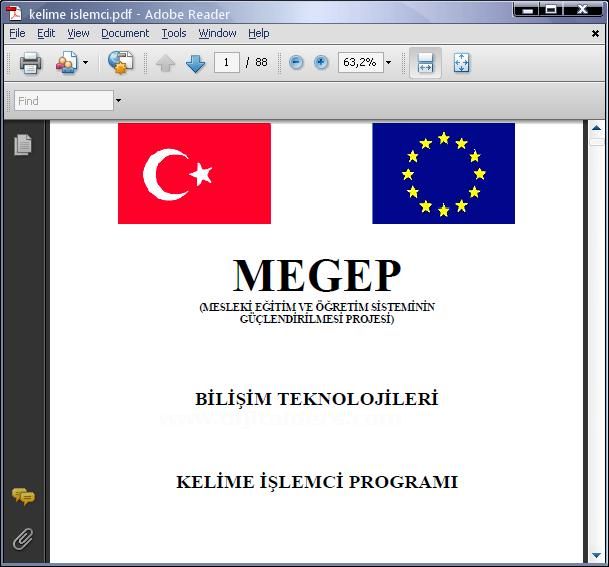The height and width of the screenshot is (567, 609).
Task: Click the Print icon in toolbar
Action: 31,63
